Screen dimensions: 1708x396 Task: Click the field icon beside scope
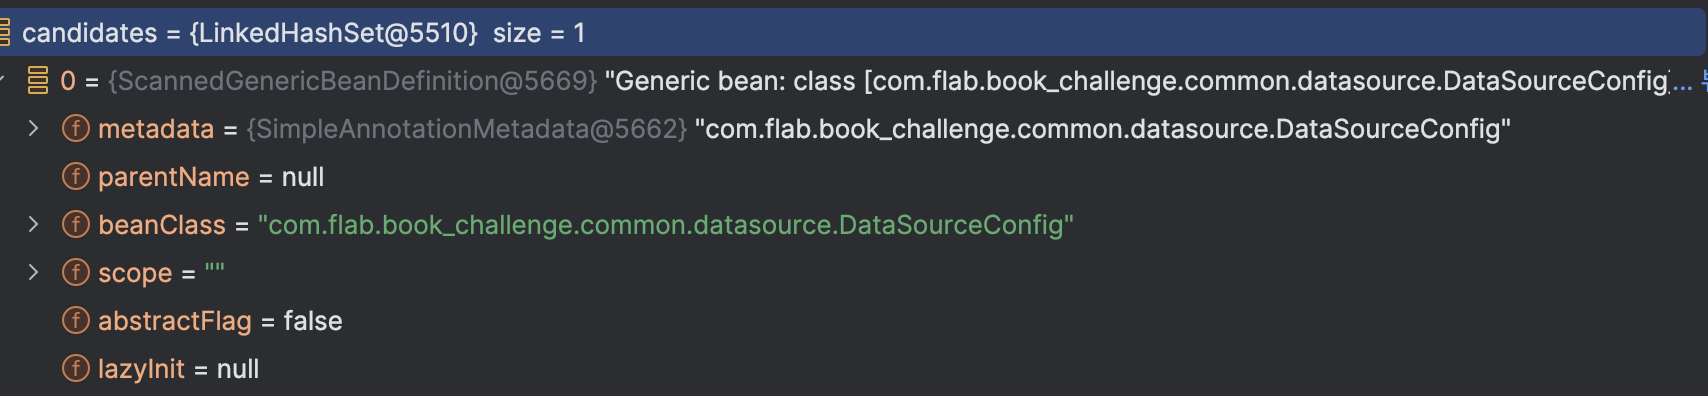[75, 273]
